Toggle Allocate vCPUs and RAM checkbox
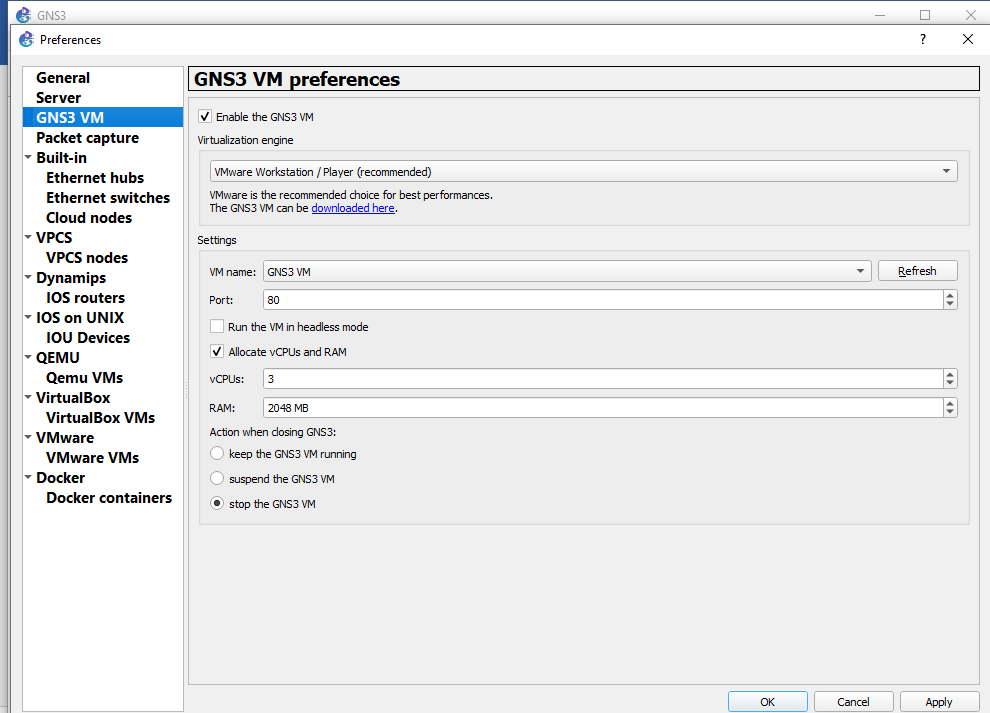This screenshot has width=990, height=713. 217,352
